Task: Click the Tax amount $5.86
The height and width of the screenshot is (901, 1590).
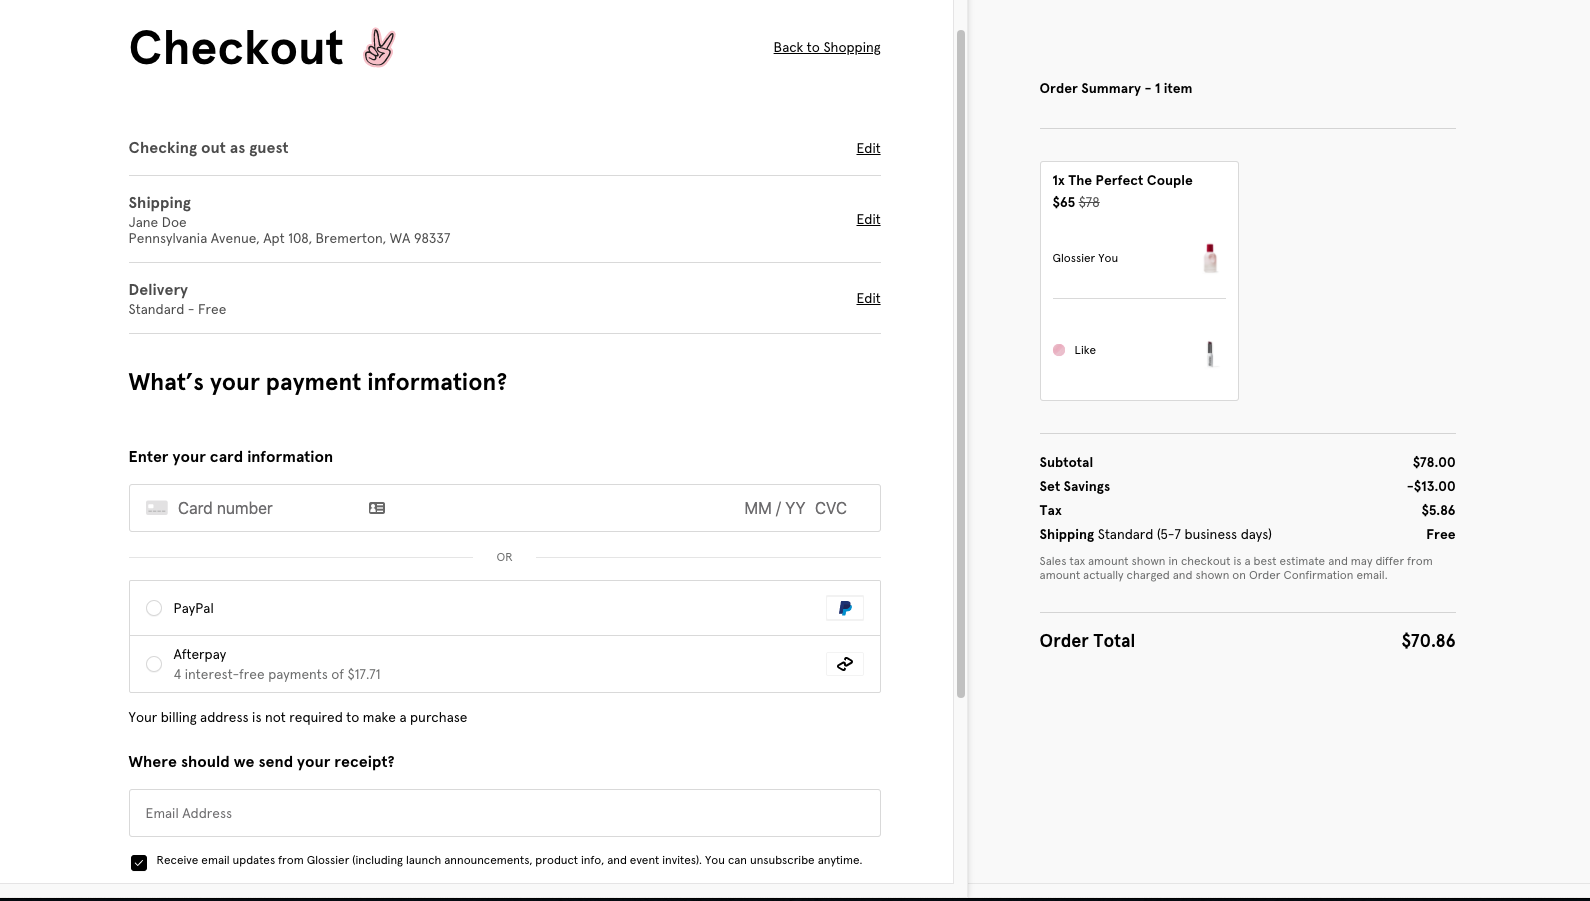Action: (1438, 510)
